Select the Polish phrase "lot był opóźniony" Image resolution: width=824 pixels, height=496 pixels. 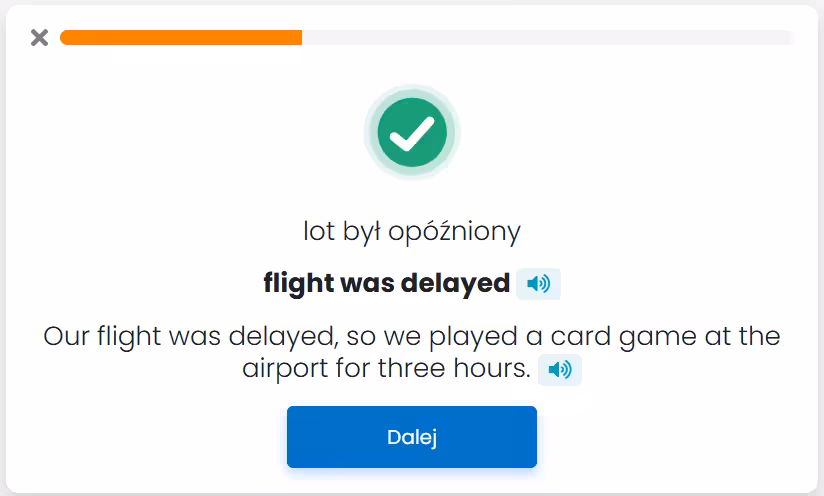pos(411,232)
